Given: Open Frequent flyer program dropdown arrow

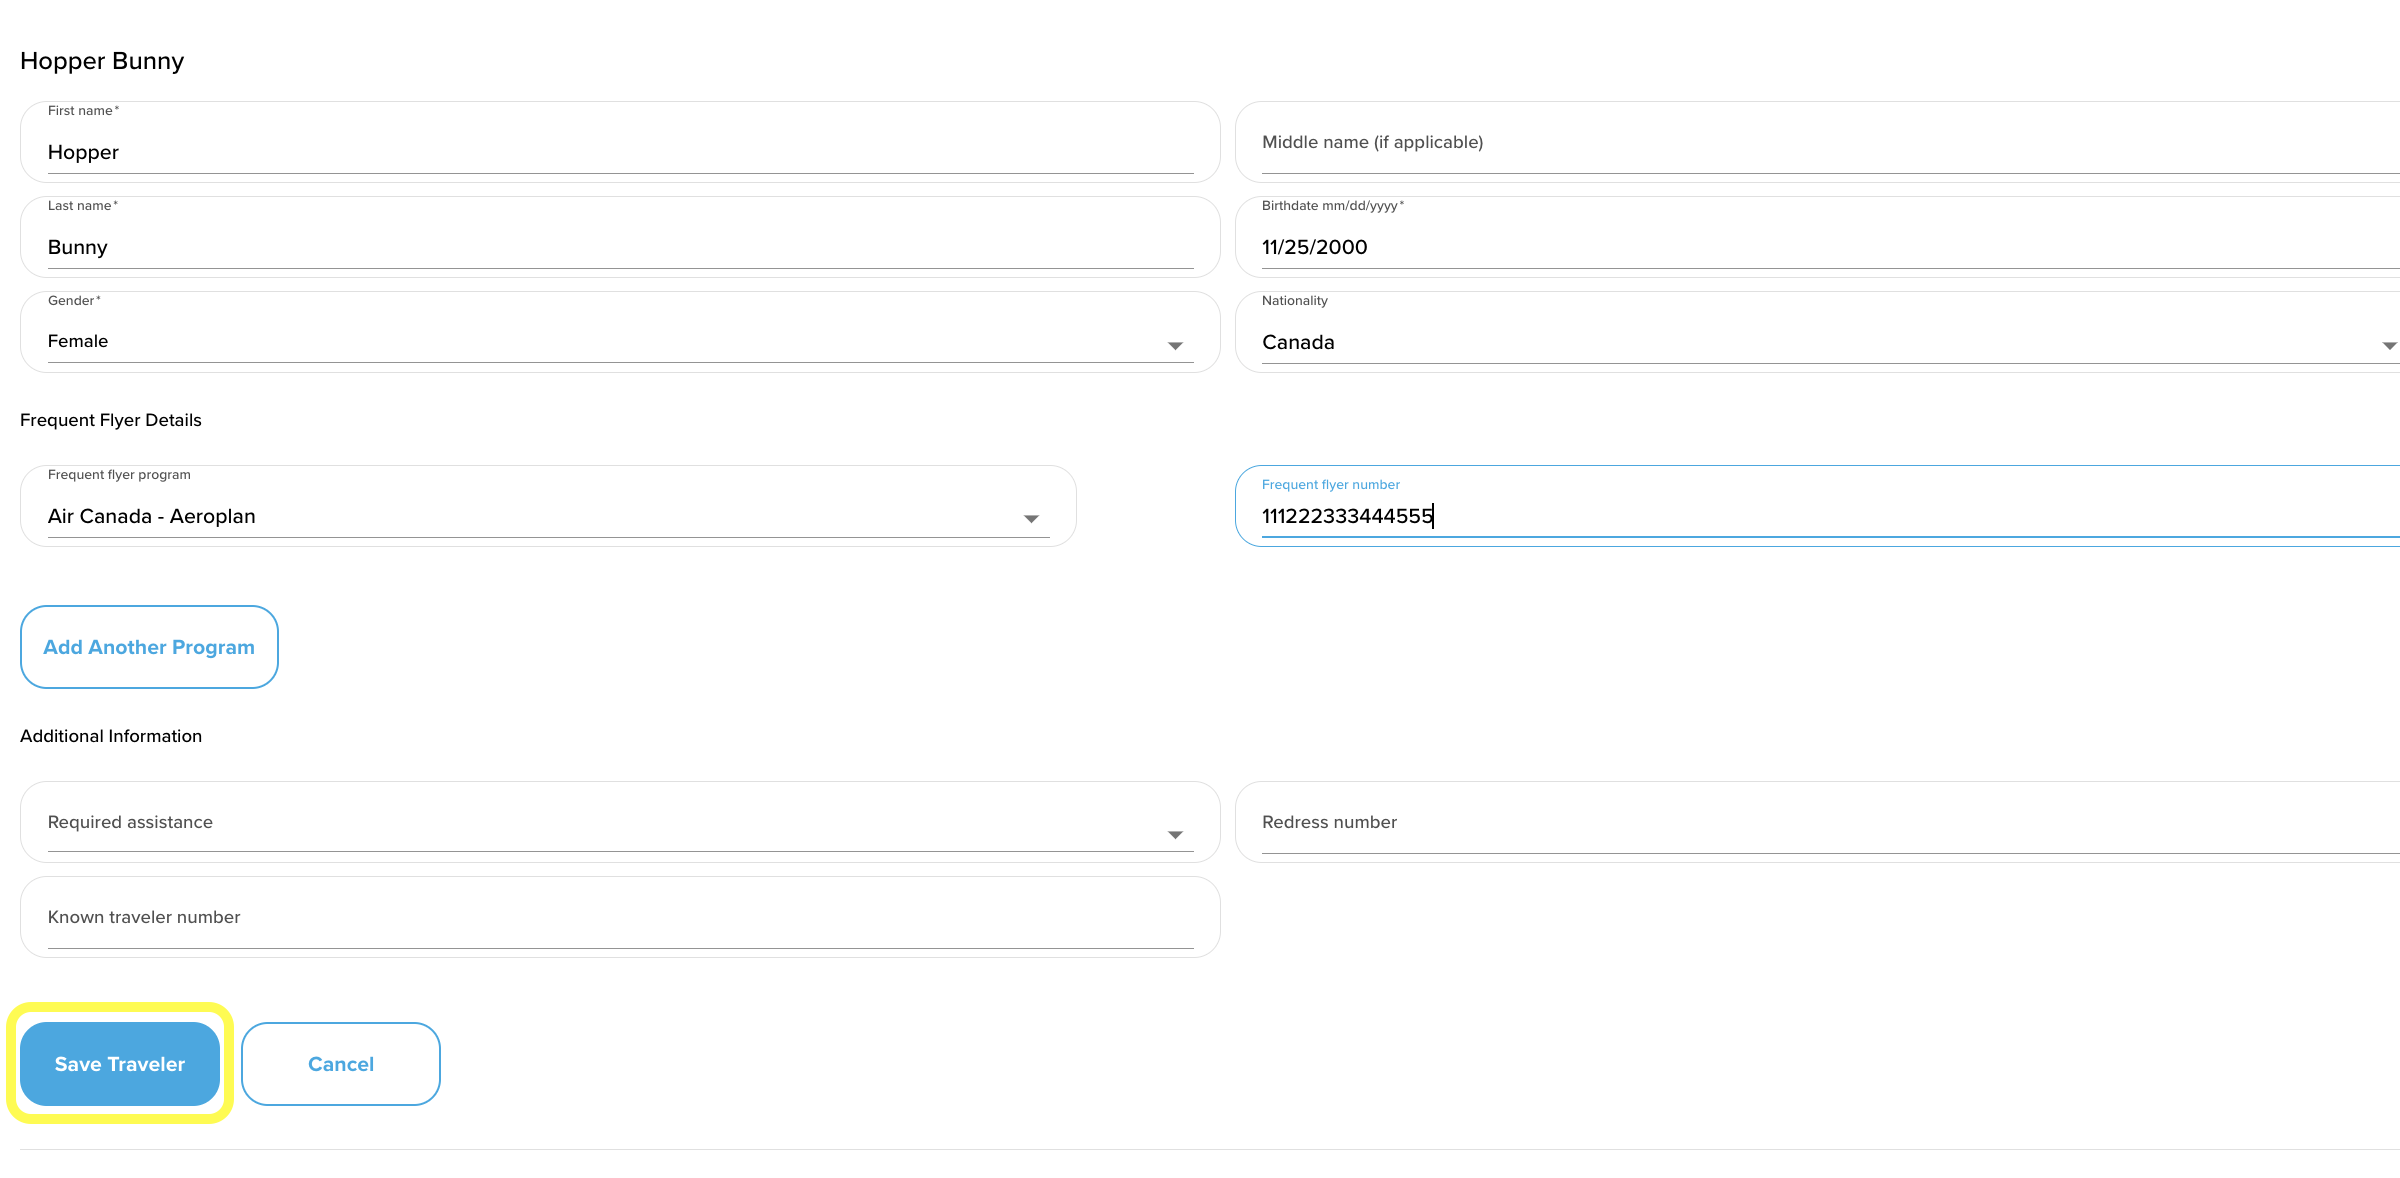Looking at the screenshot, I should pos(1031,518).
